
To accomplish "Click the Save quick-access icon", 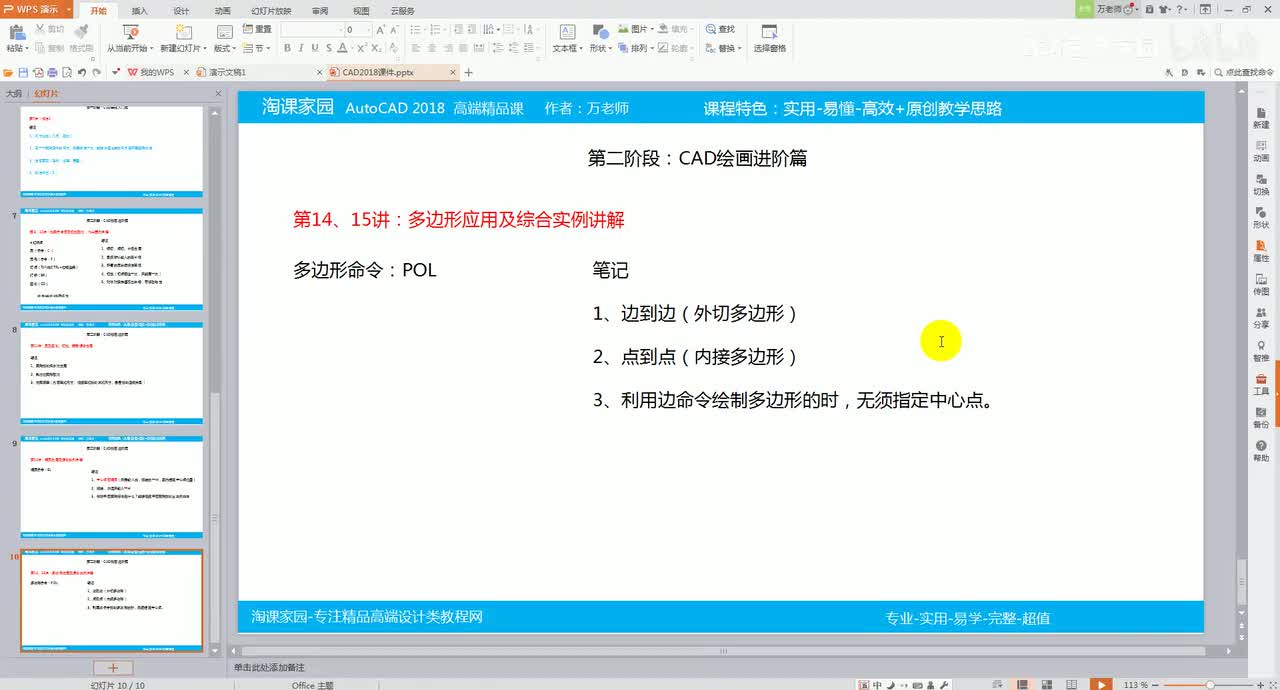I will pos(23,72).
